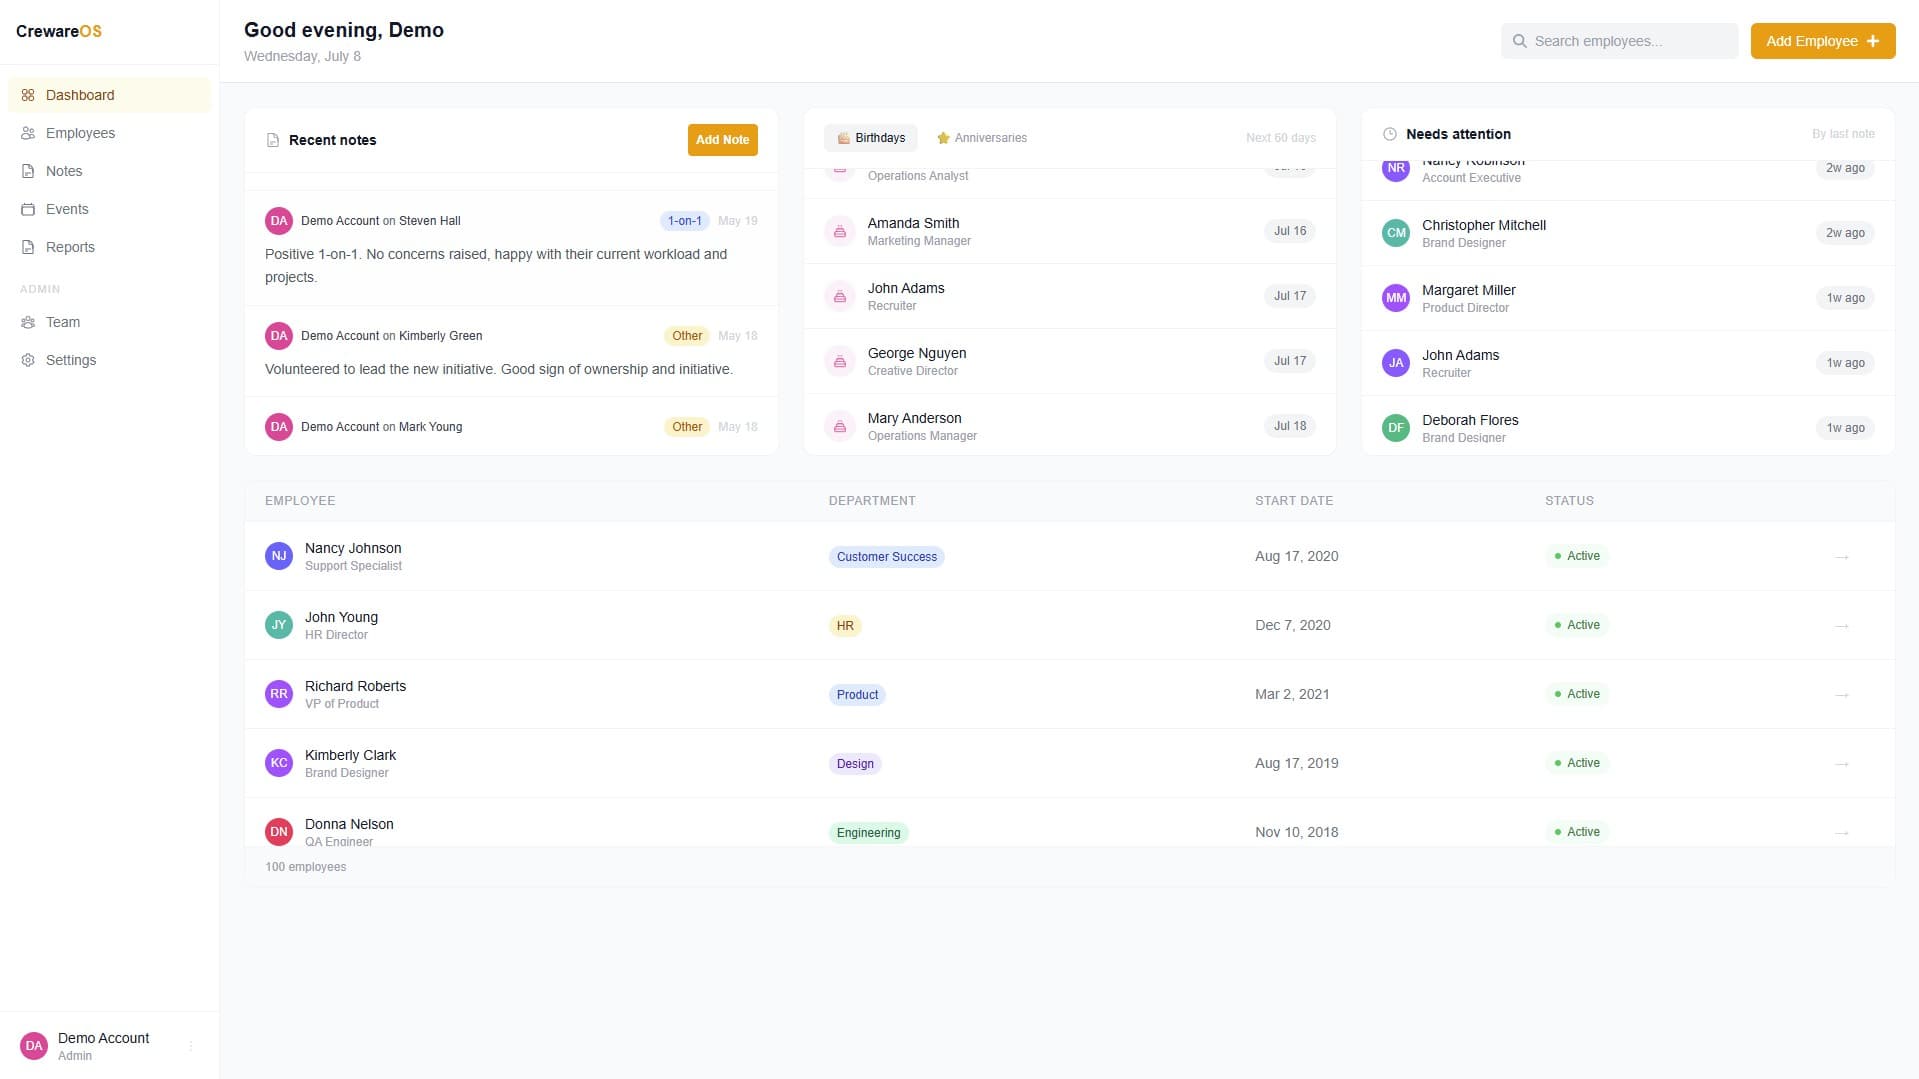Click Mary Anderson birthday cake icon
Viewport: 1919px width, 1079px height.
840,426
